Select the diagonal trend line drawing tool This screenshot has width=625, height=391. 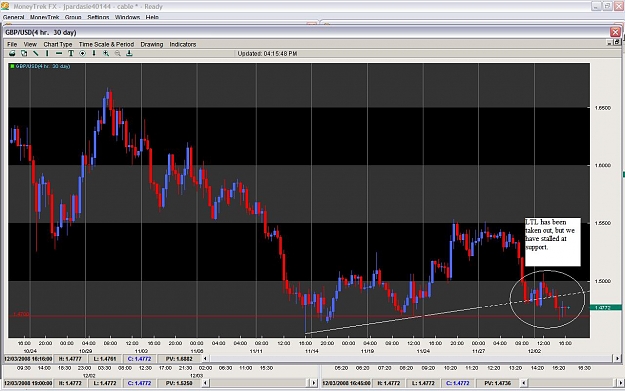[35, 53]
